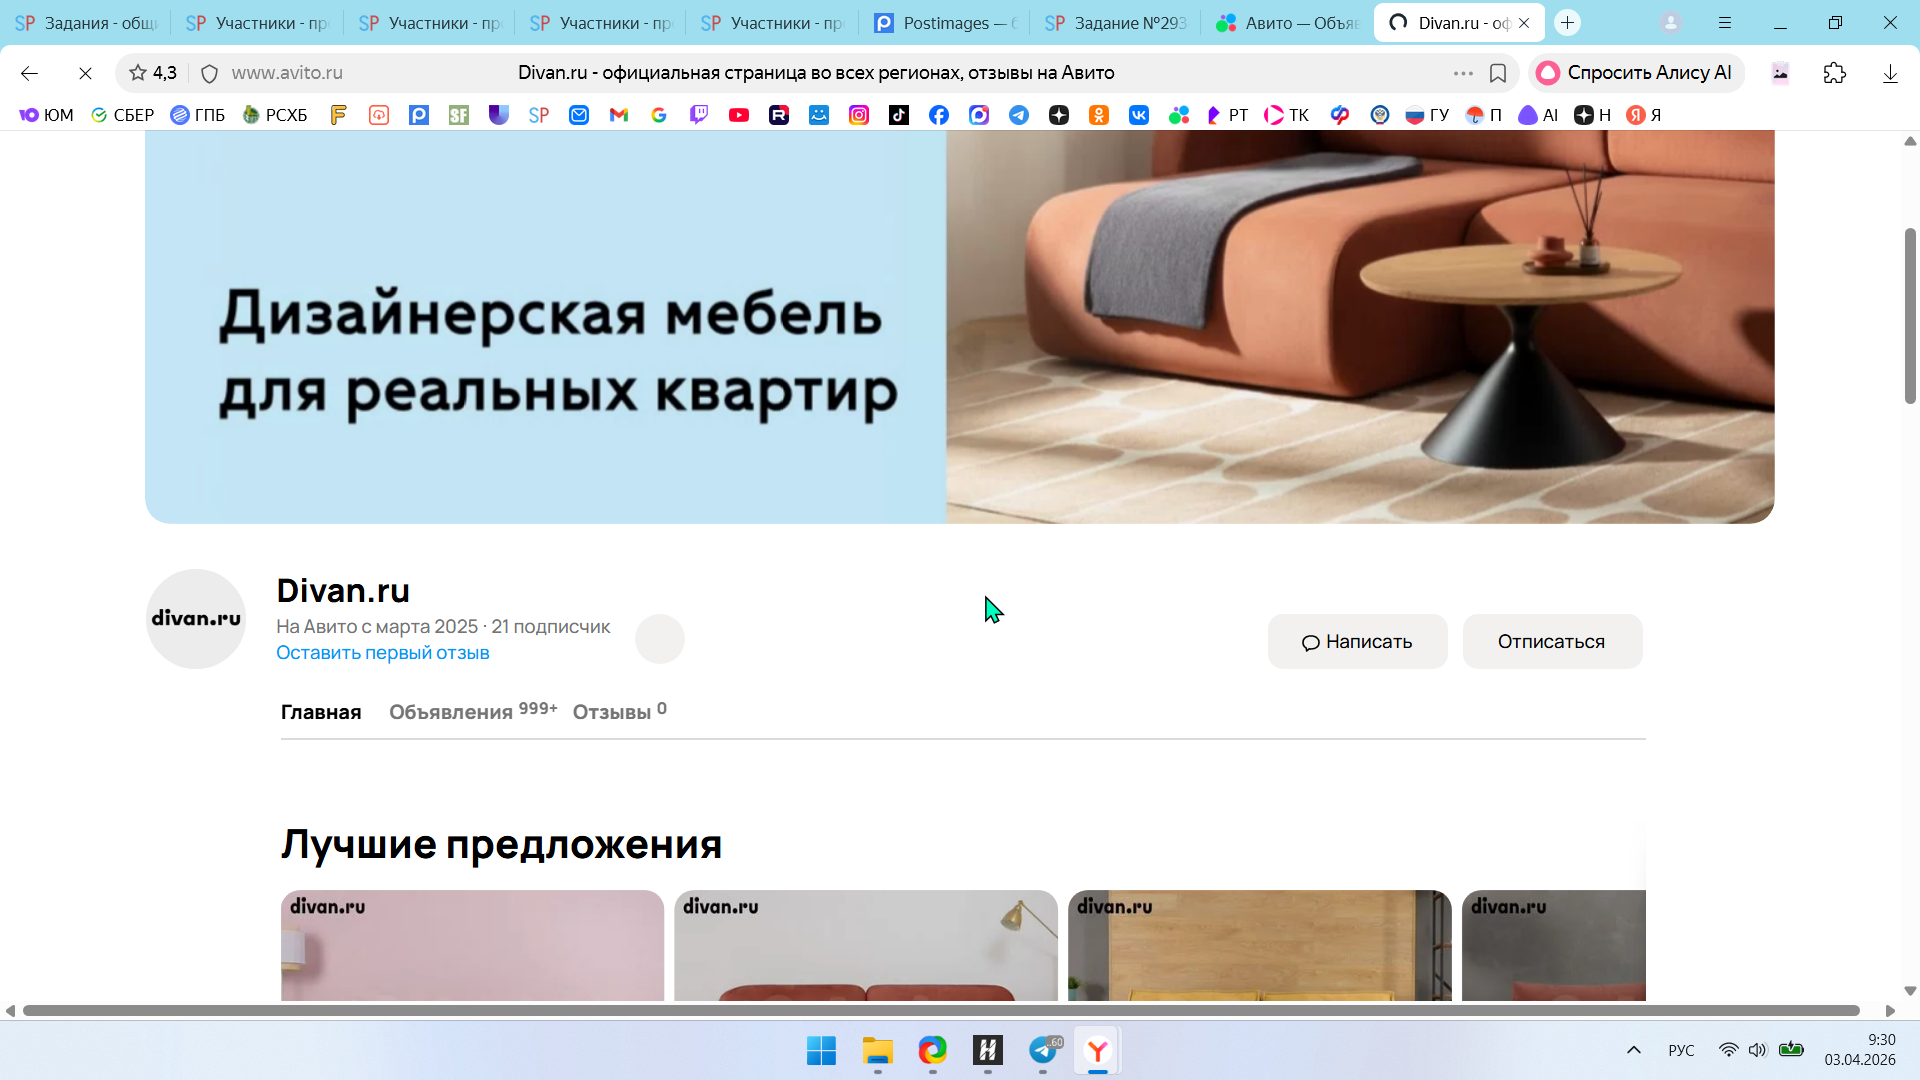
Task: Open the three-dots address bar menu
Action: pos(1463,73)
